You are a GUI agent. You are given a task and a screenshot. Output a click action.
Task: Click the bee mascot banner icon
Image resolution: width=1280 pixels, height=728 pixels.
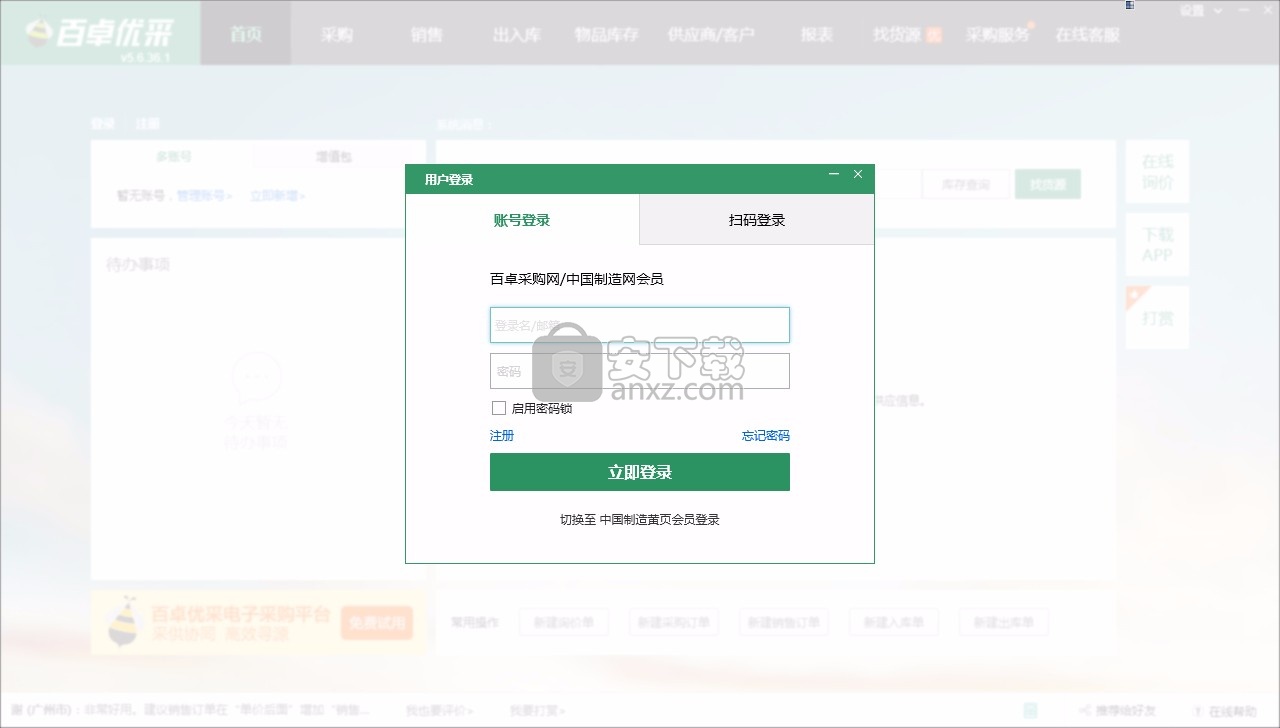(124, 622)
